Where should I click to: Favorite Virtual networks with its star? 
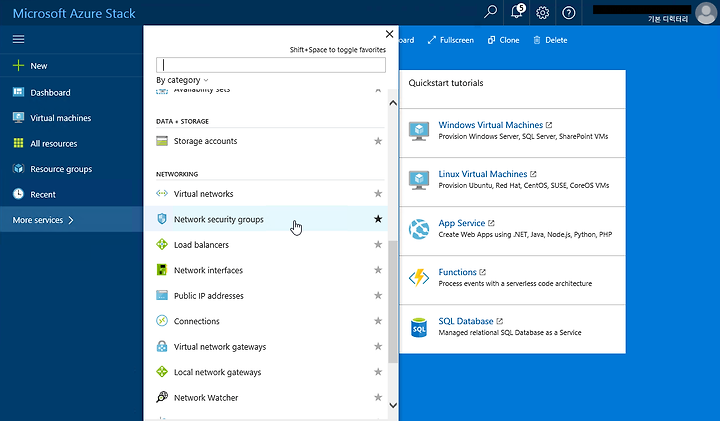click(x=378, y=193)
